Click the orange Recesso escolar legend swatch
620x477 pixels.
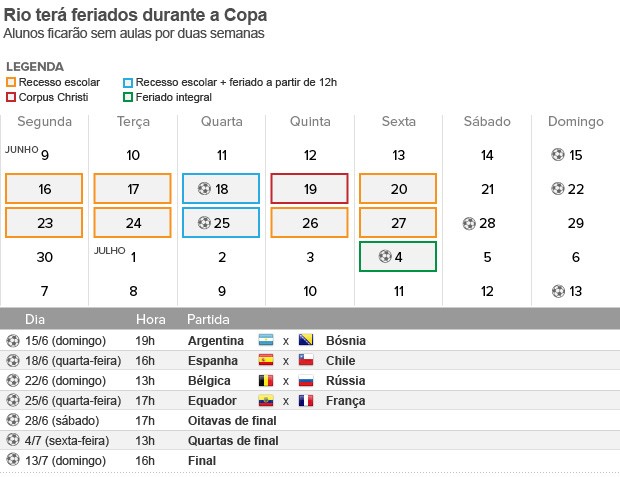tap(11, 82)
